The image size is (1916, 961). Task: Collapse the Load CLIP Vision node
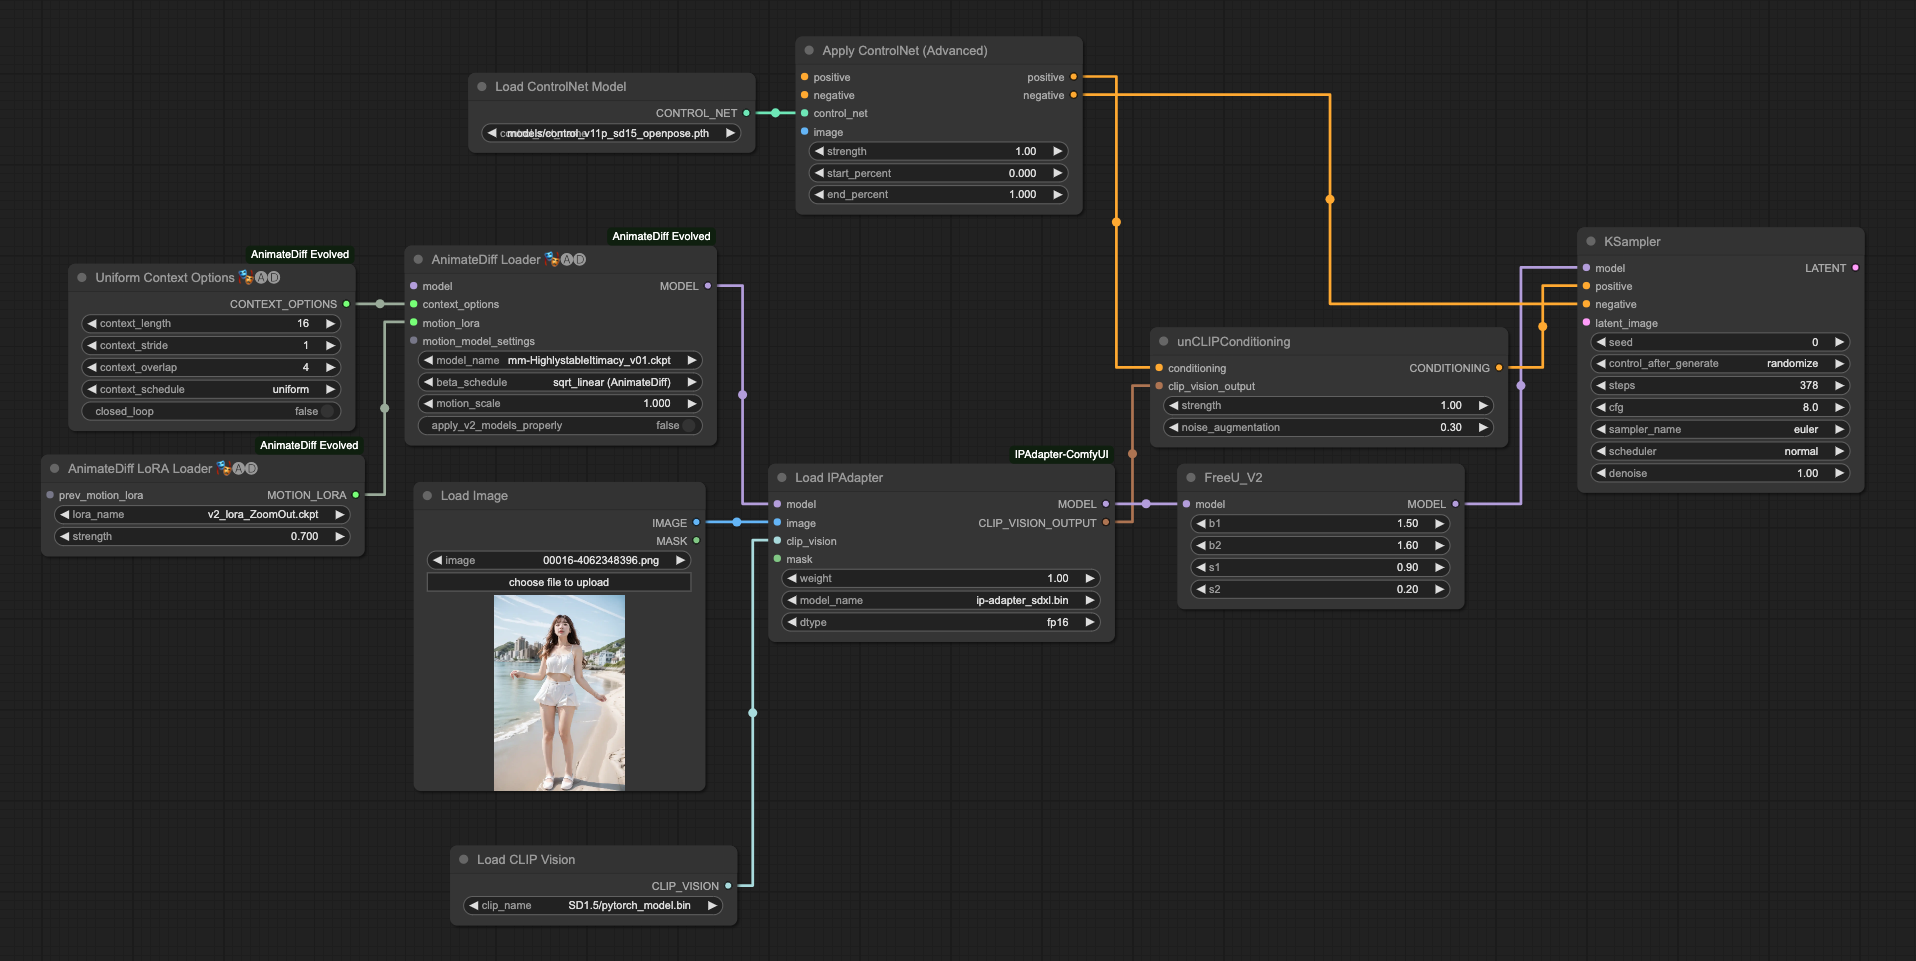pyautogui.click(x=462, y=859)
